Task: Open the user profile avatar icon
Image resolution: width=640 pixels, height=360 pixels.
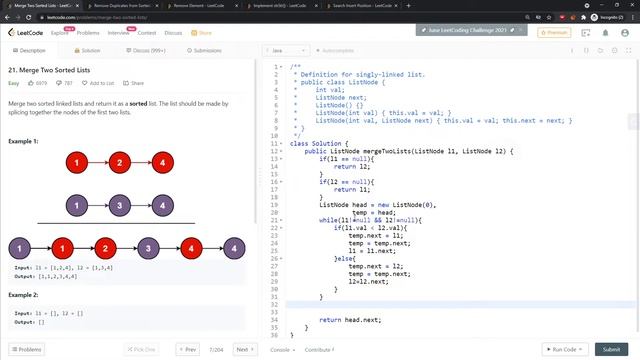Action: (x=625, y=33)
